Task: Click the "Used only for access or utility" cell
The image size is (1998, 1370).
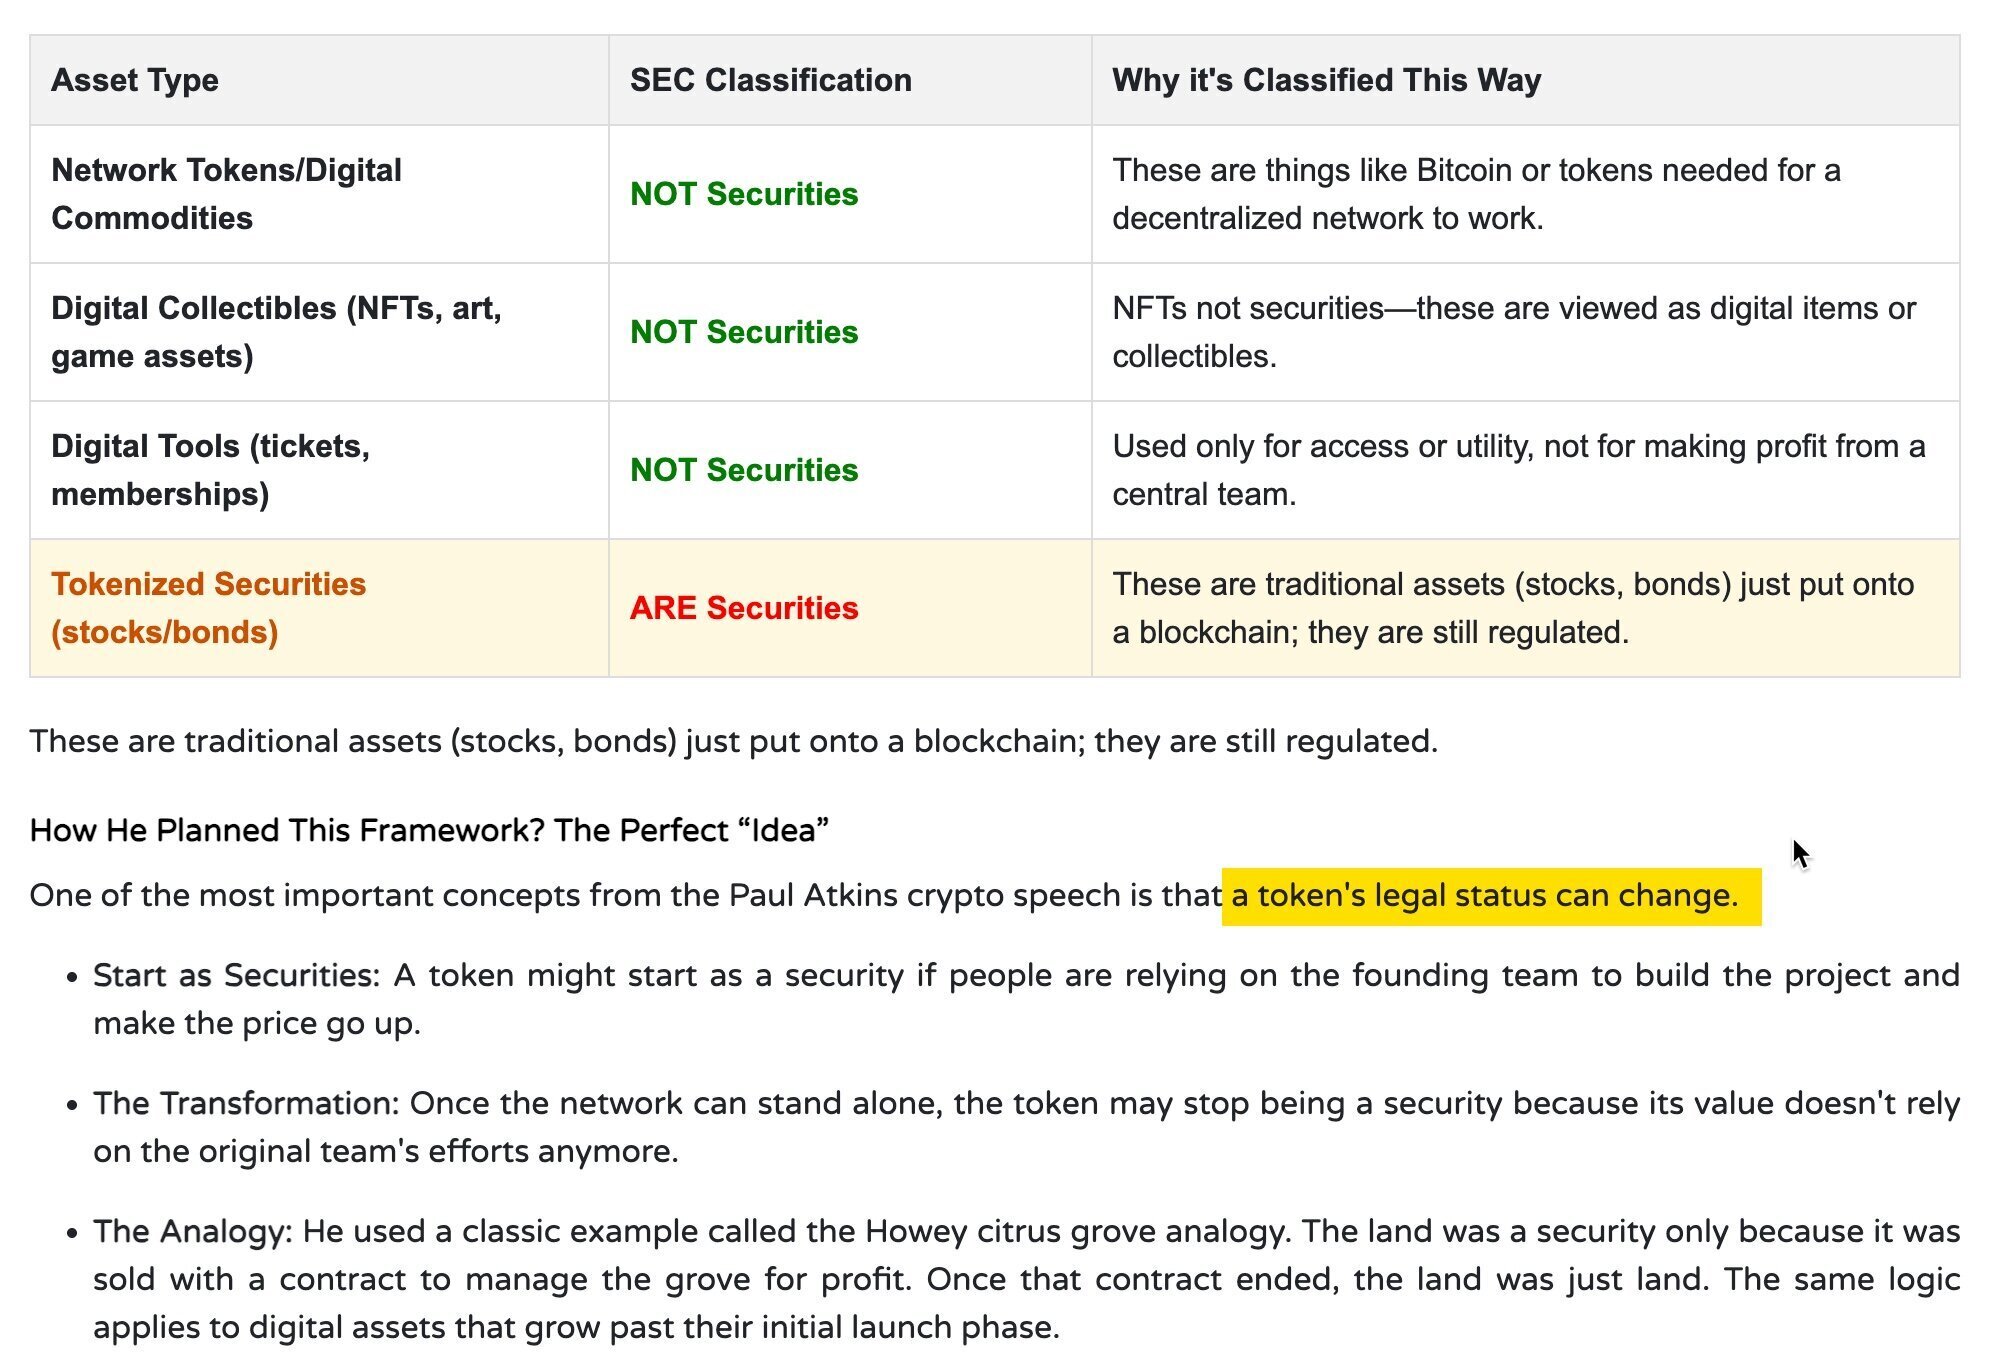Action: click(x=1518, y=470)
